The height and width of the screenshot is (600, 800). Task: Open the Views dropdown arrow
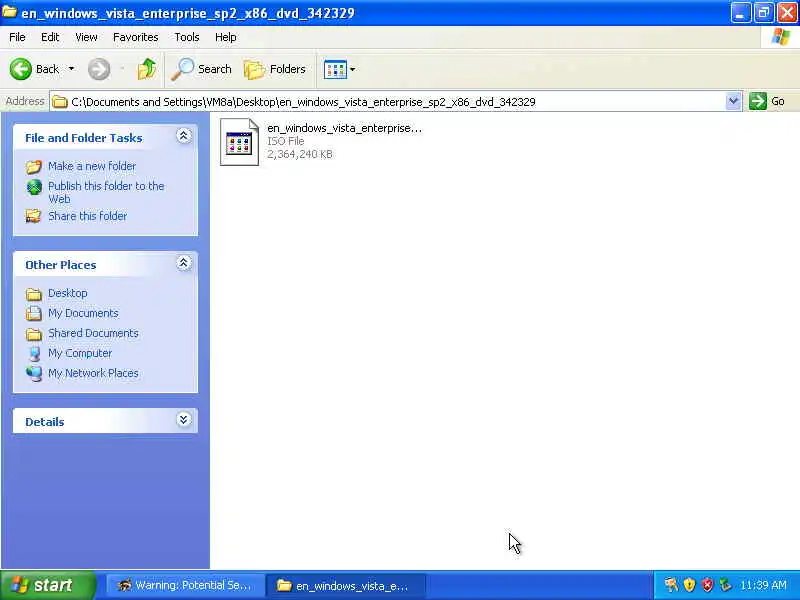pyautogui.click(x=352, y=69)
